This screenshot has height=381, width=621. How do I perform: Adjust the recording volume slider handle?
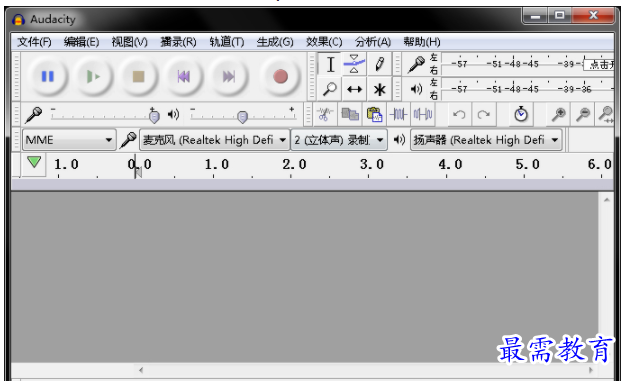point(154,116)
